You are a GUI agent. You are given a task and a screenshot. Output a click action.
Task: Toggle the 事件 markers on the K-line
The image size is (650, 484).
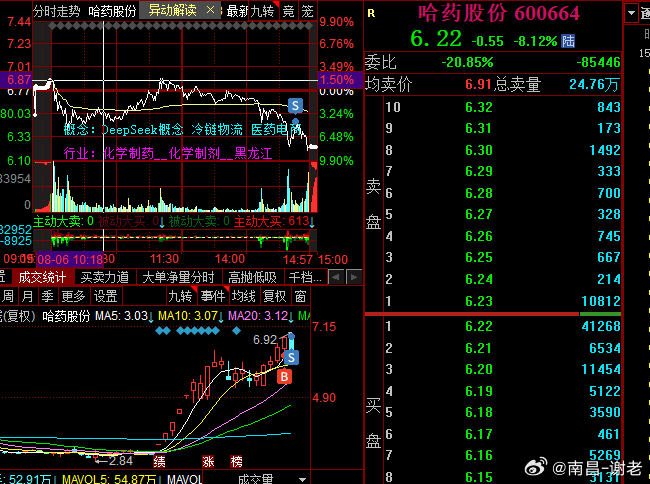point(213,296)
